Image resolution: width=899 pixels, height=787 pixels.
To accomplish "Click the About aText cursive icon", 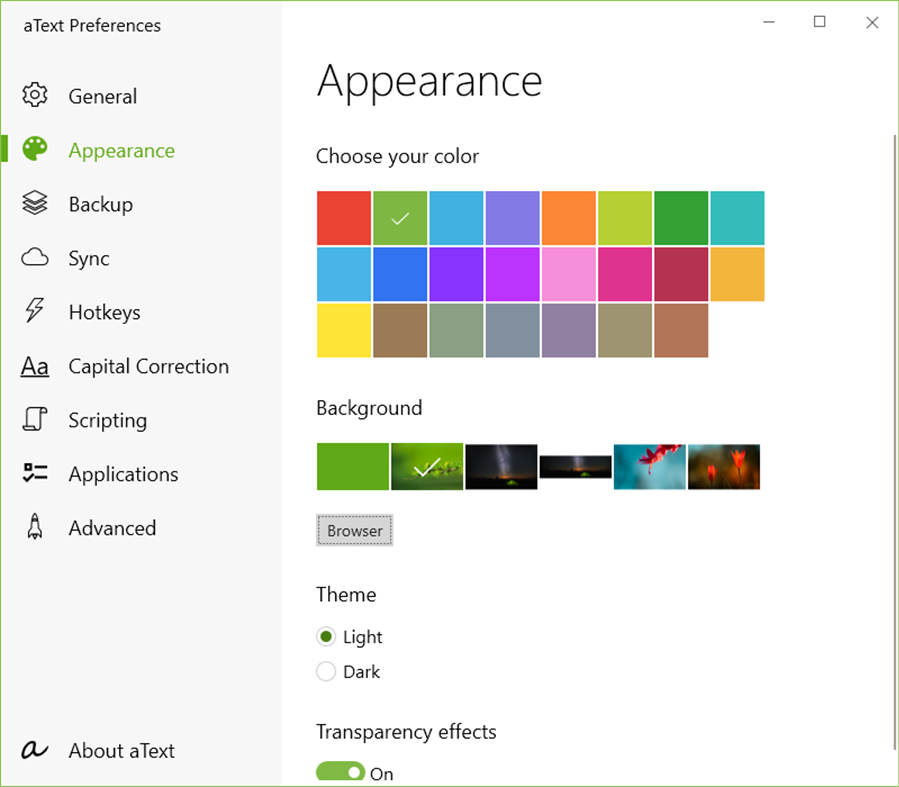I will pyautogui.click(x=34, y=750).
